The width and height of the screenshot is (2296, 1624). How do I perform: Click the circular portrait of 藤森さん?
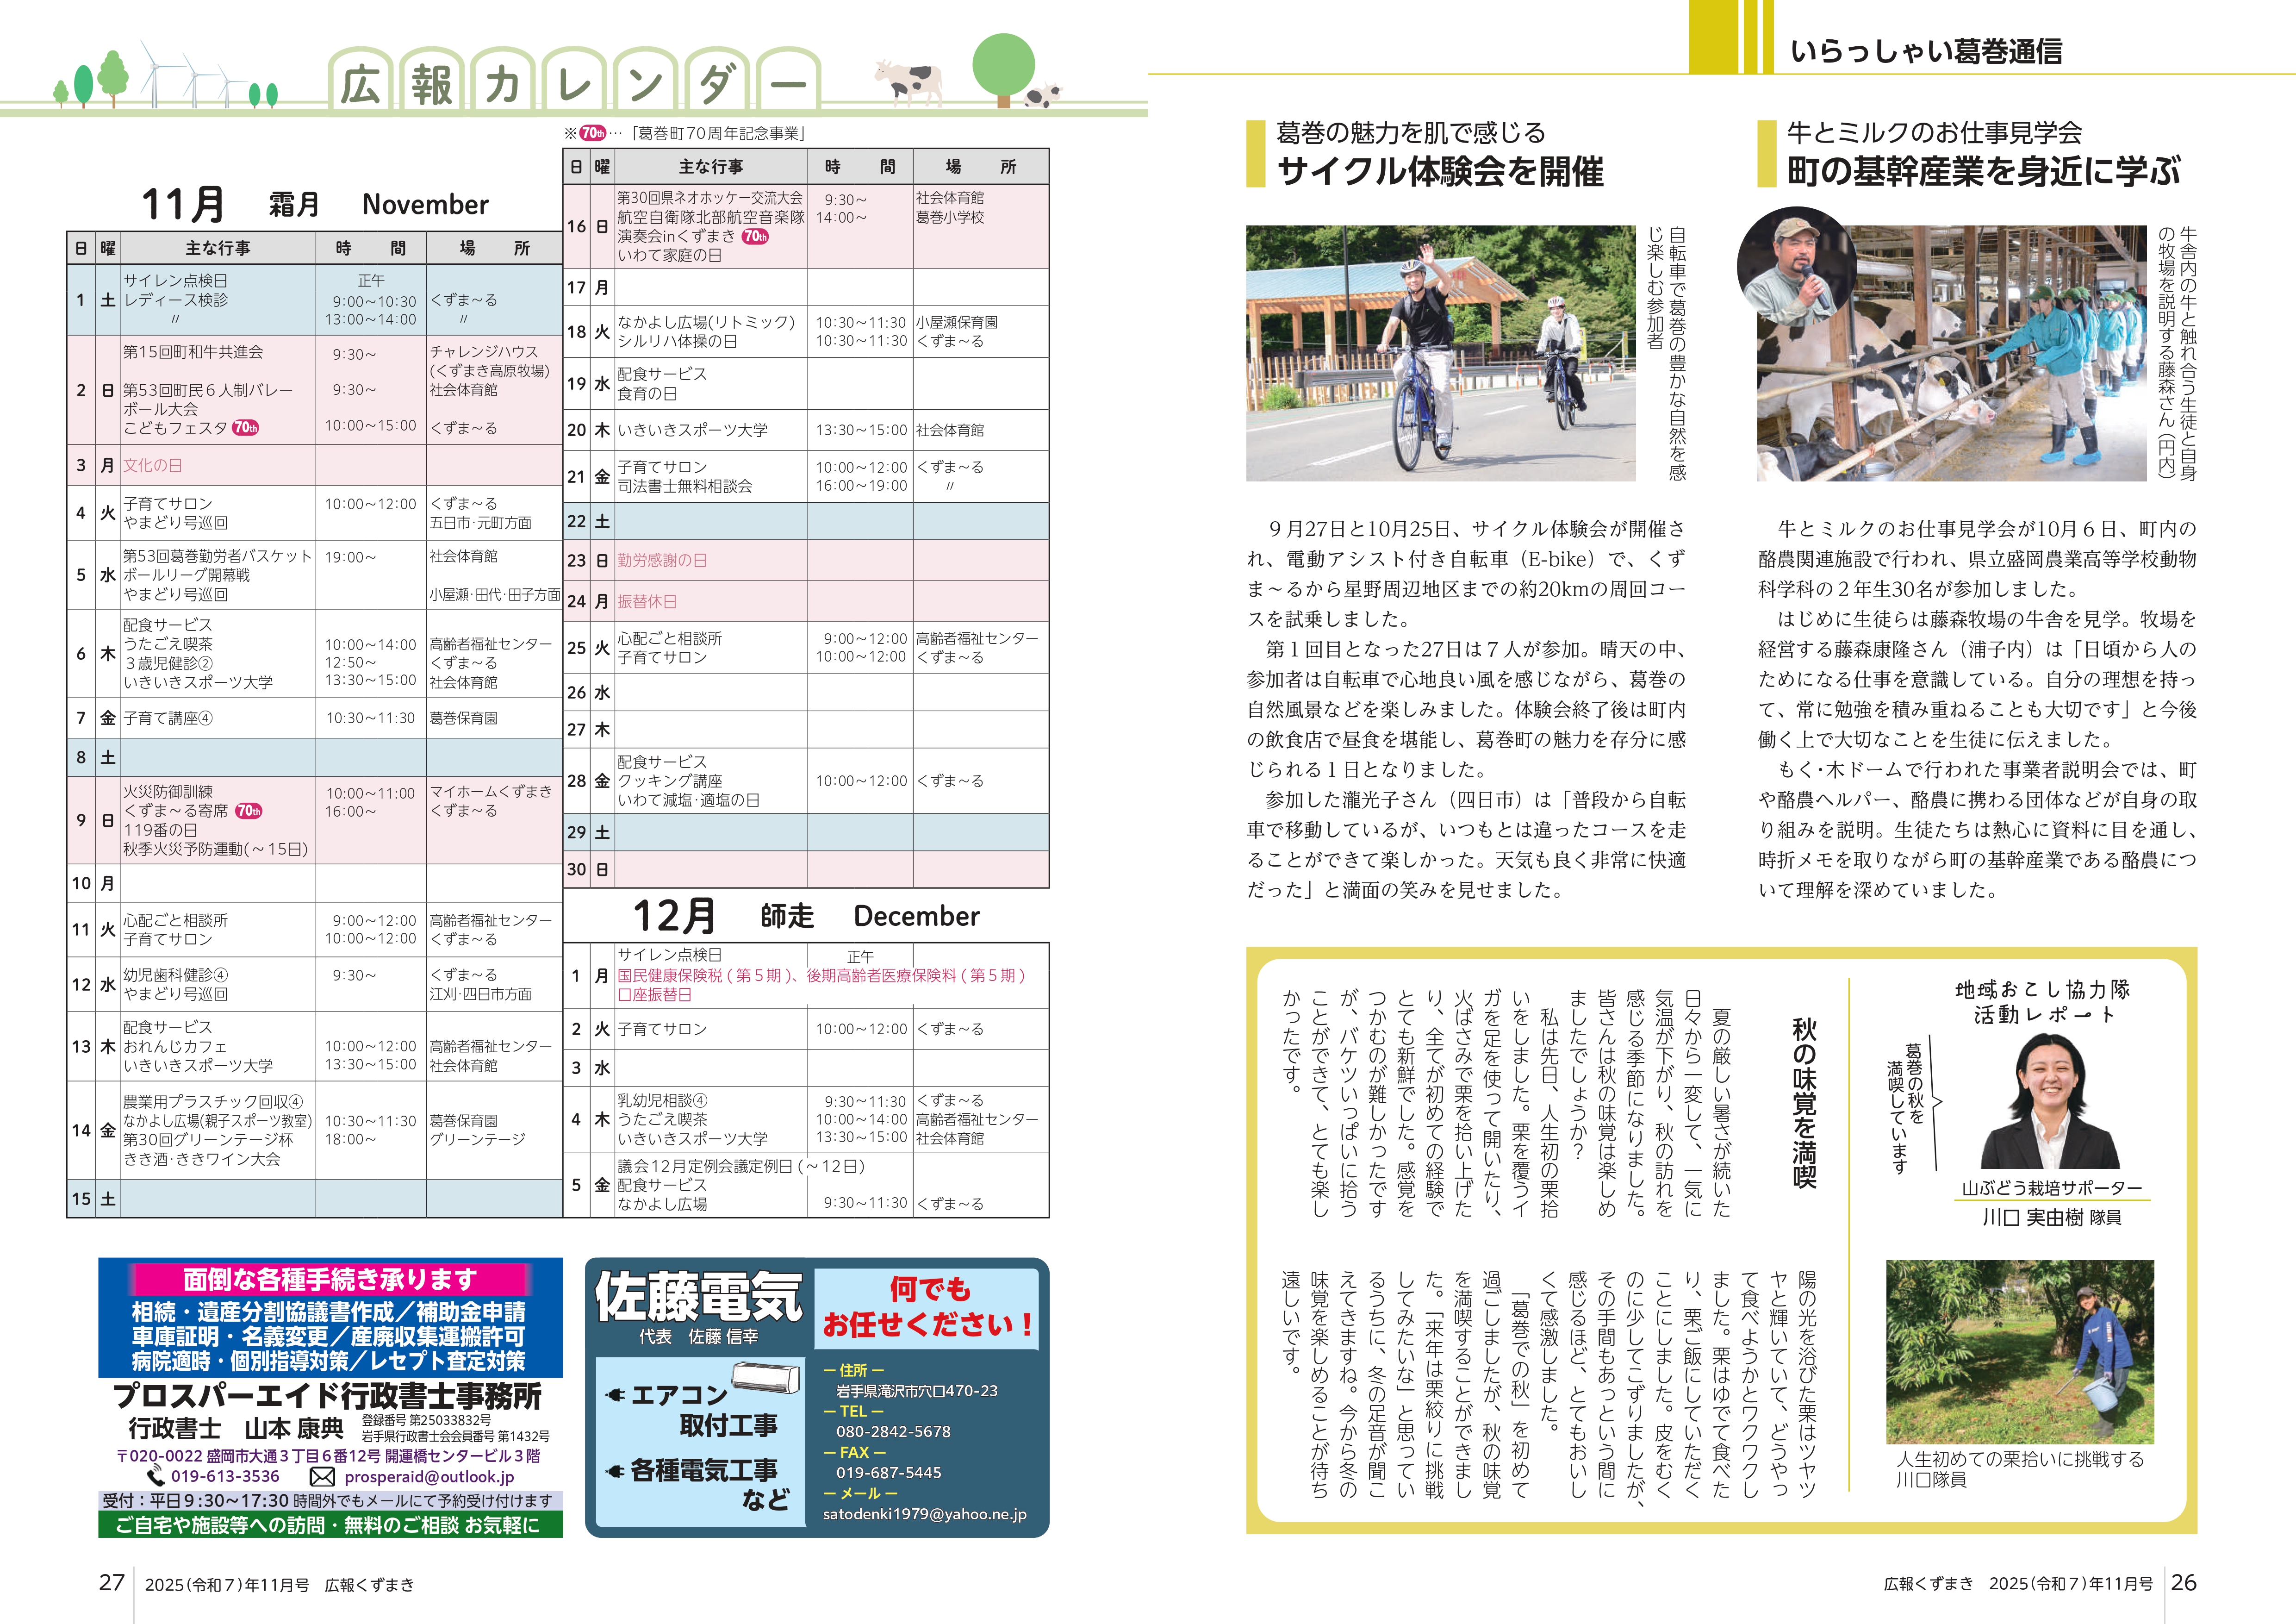coord(1796,266)
